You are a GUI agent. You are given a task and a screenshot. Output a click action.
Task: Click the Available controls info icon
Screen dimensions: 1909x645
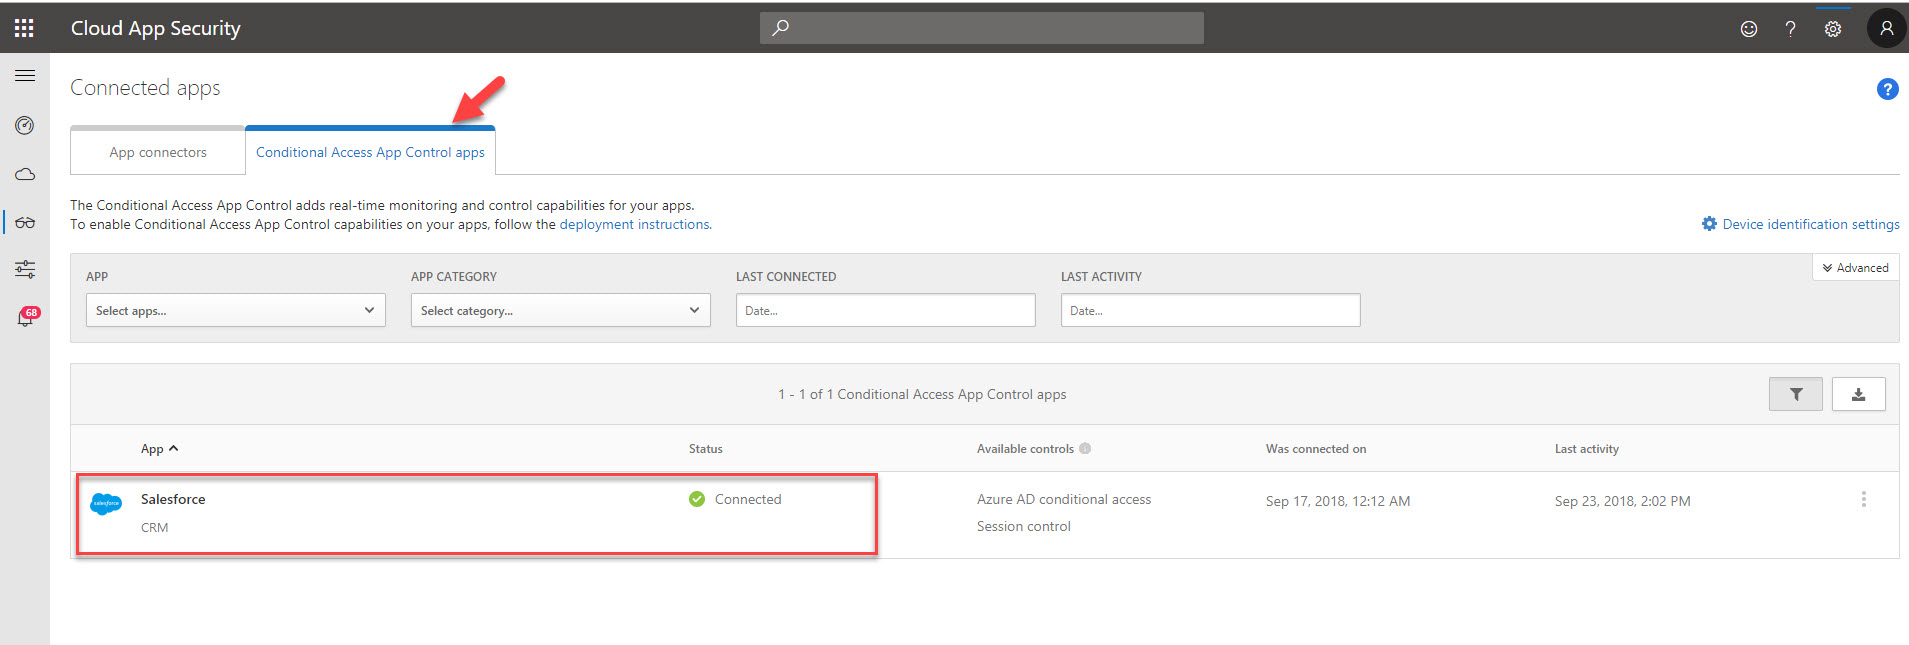(x=1085, y=449)
